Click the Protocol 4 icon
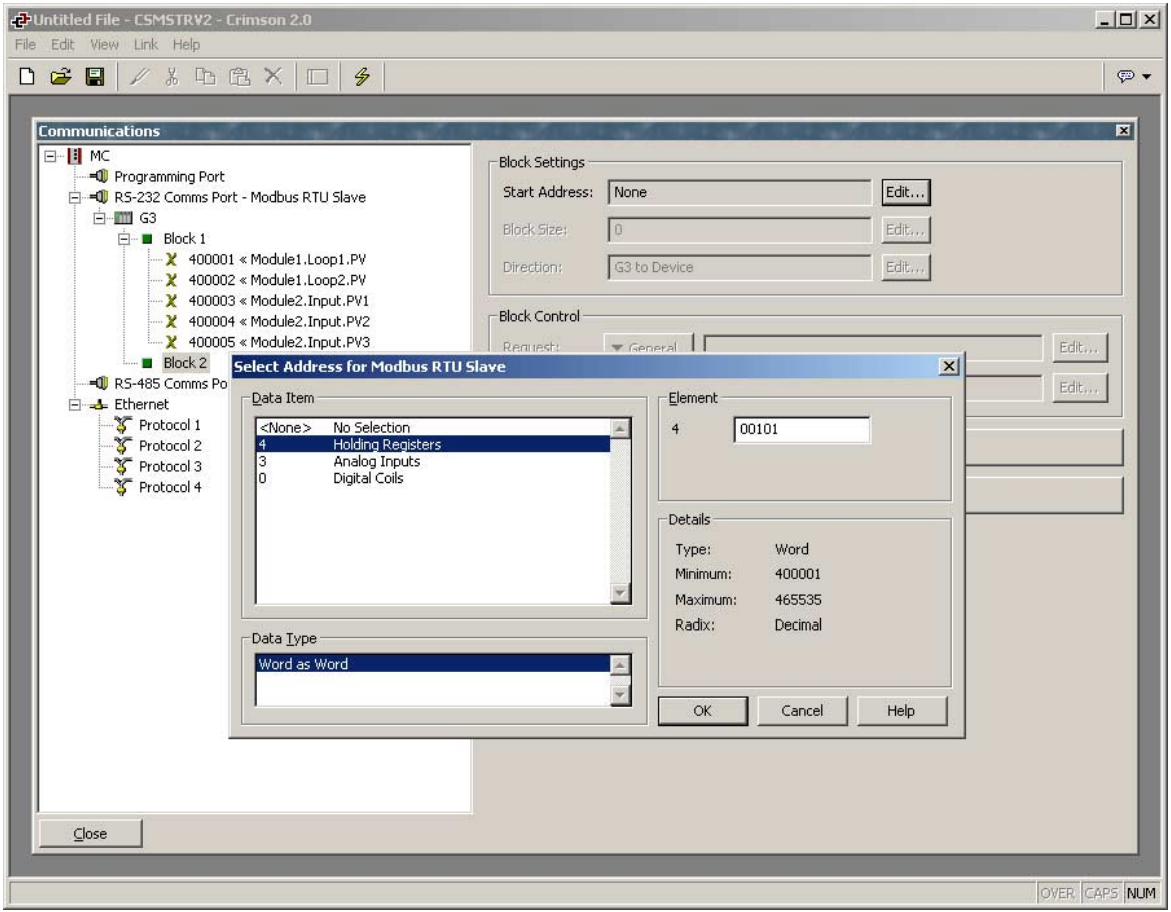 (123, 487)
